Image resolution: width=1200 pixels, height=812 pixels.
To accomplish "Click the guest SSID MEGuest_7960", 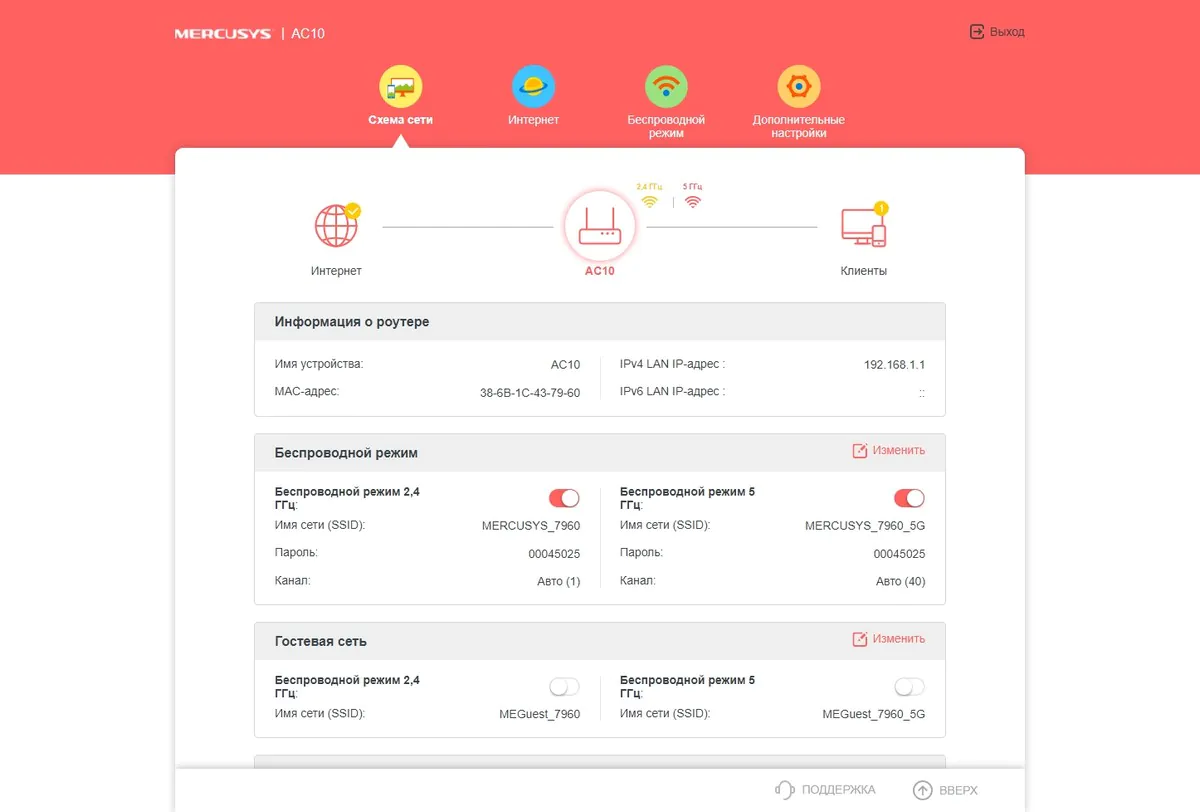I will [540, 715].
